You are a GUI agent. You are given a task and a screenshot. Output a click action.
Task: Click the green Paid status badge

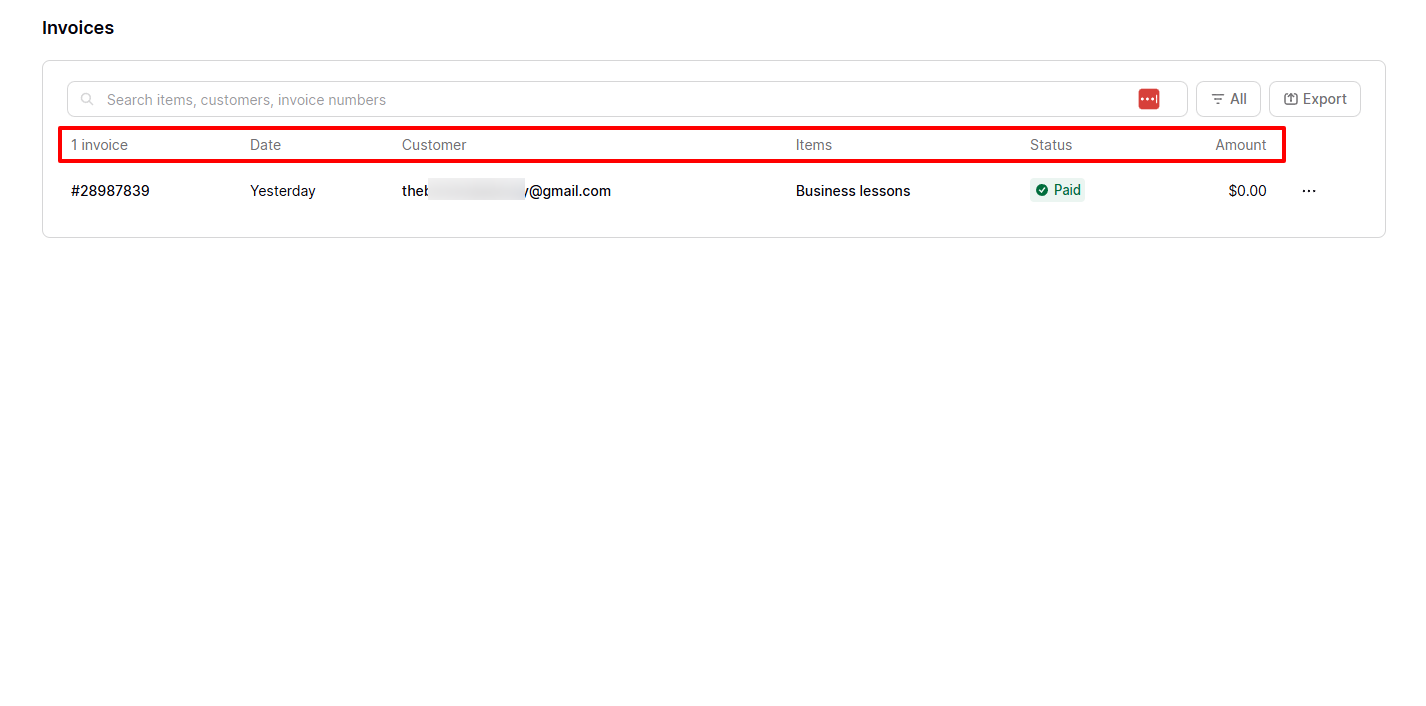(x=1057, y=190)
